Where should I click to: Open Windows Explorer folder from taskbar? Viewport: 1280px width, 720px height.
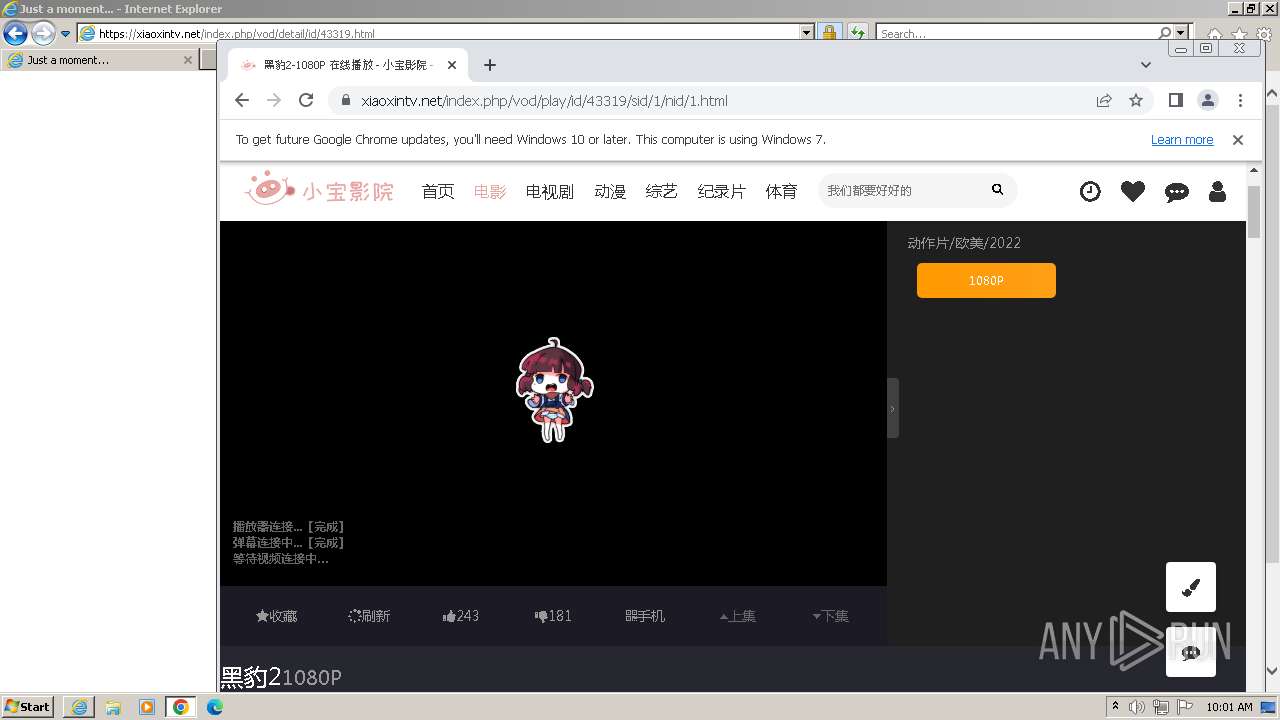coord(113,707)
